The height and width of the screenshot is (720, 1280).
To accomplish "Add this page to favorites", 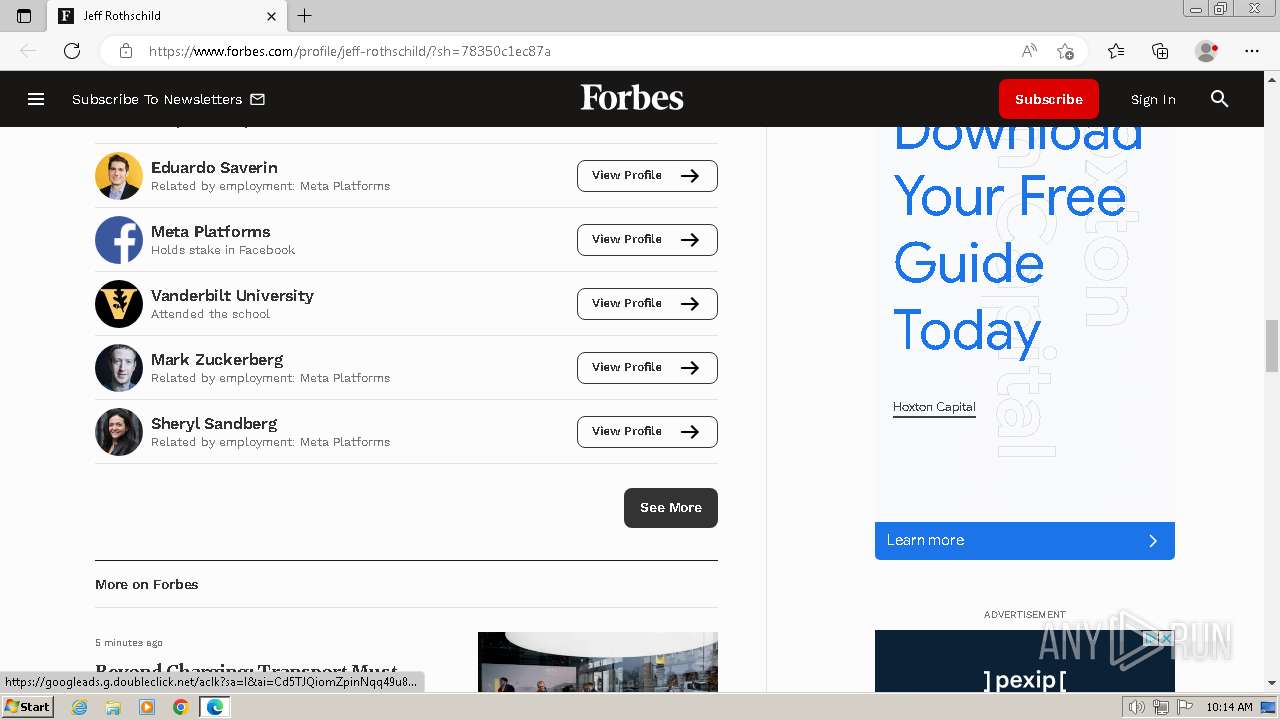I will [x=1065, y=51].
